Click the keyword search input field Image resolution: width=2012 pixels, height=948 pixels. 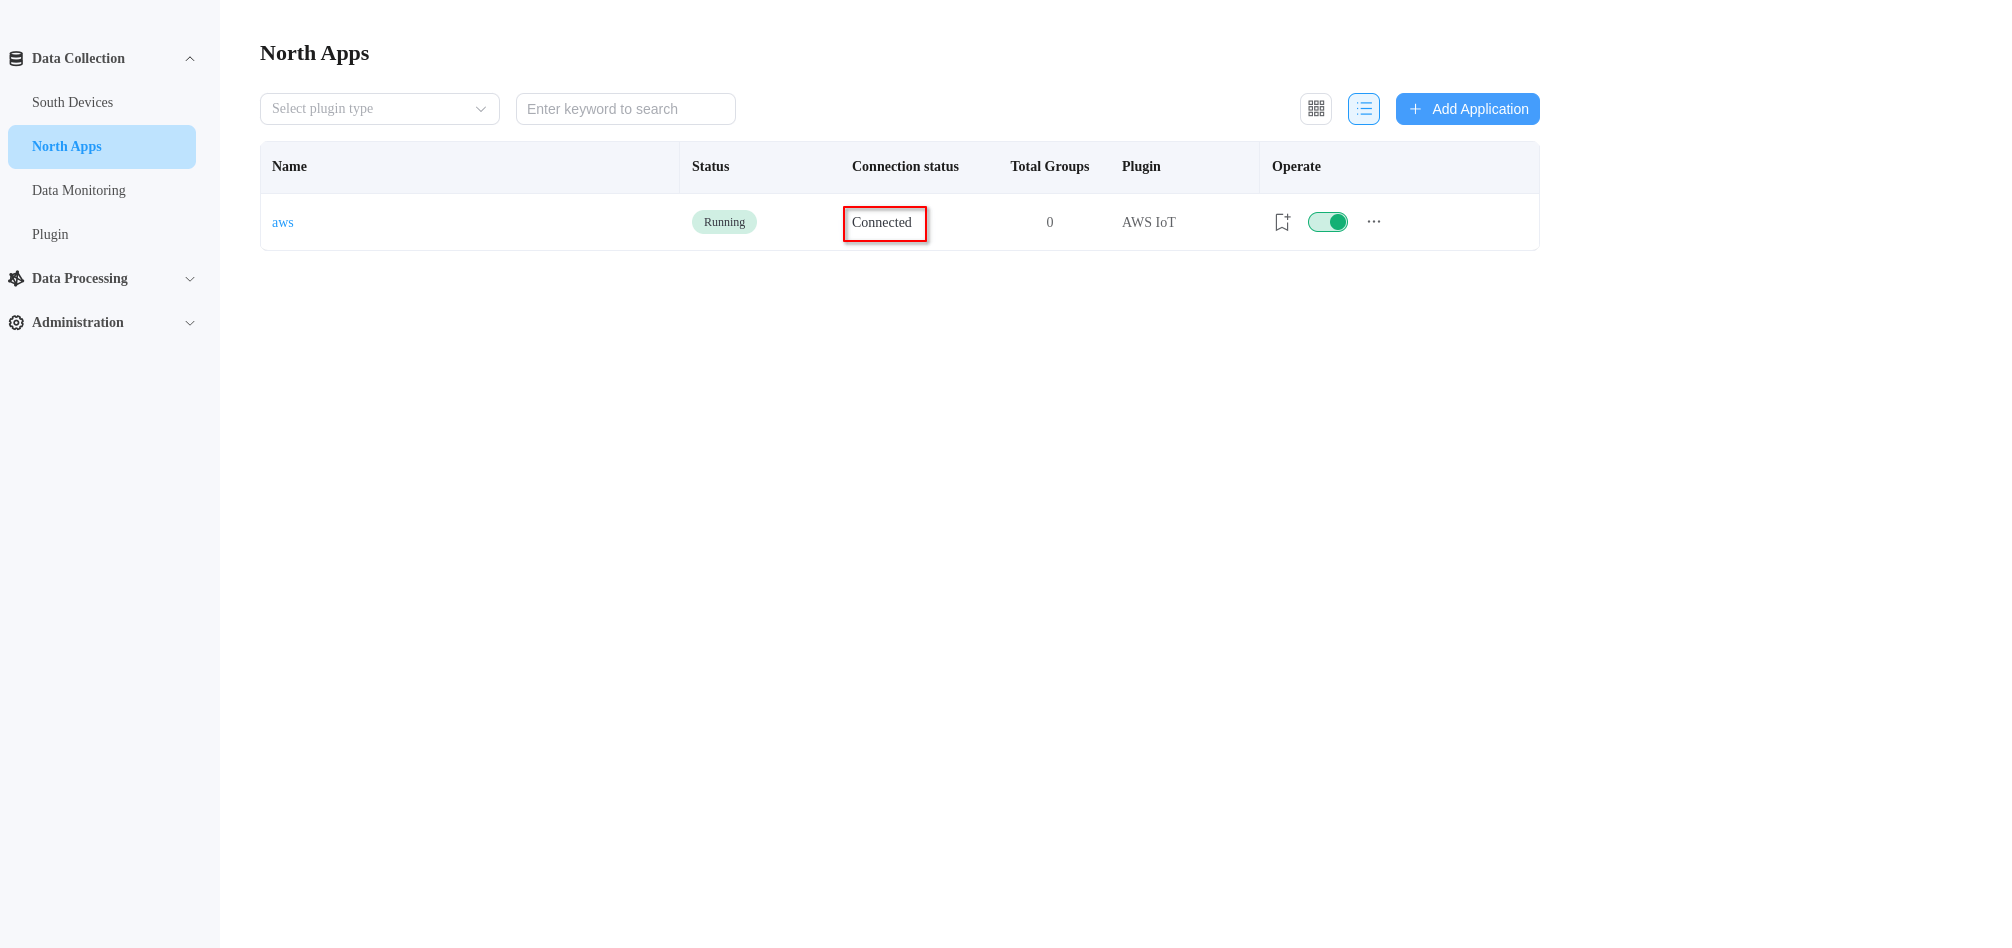click(625, 108)
